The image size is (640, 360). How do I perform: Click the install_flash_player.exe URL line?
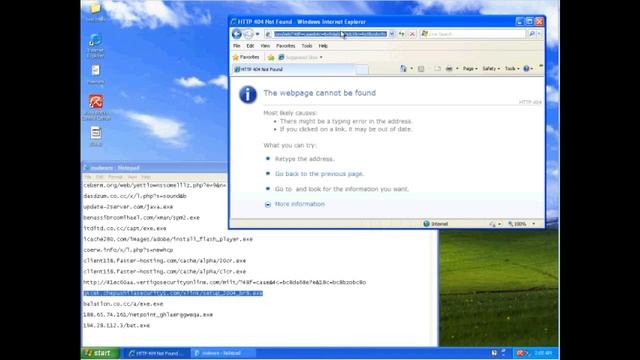[168, 239]
